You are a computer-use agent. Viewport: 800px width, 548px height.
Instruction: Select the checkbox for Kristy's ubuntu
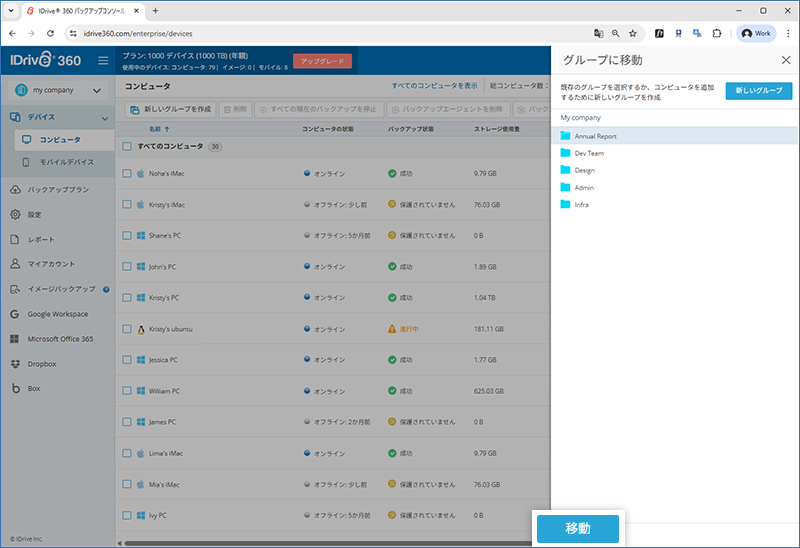coord(127,329)
